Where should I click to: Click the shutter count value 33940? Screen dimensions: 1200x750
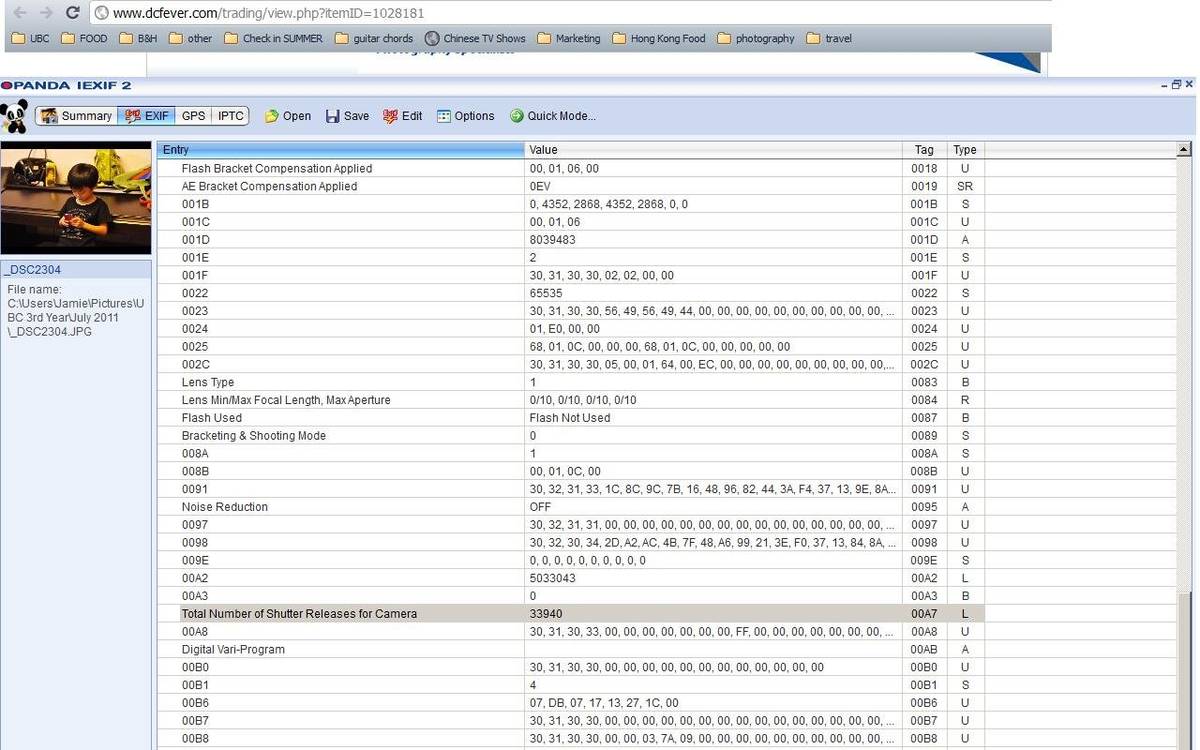546,614
